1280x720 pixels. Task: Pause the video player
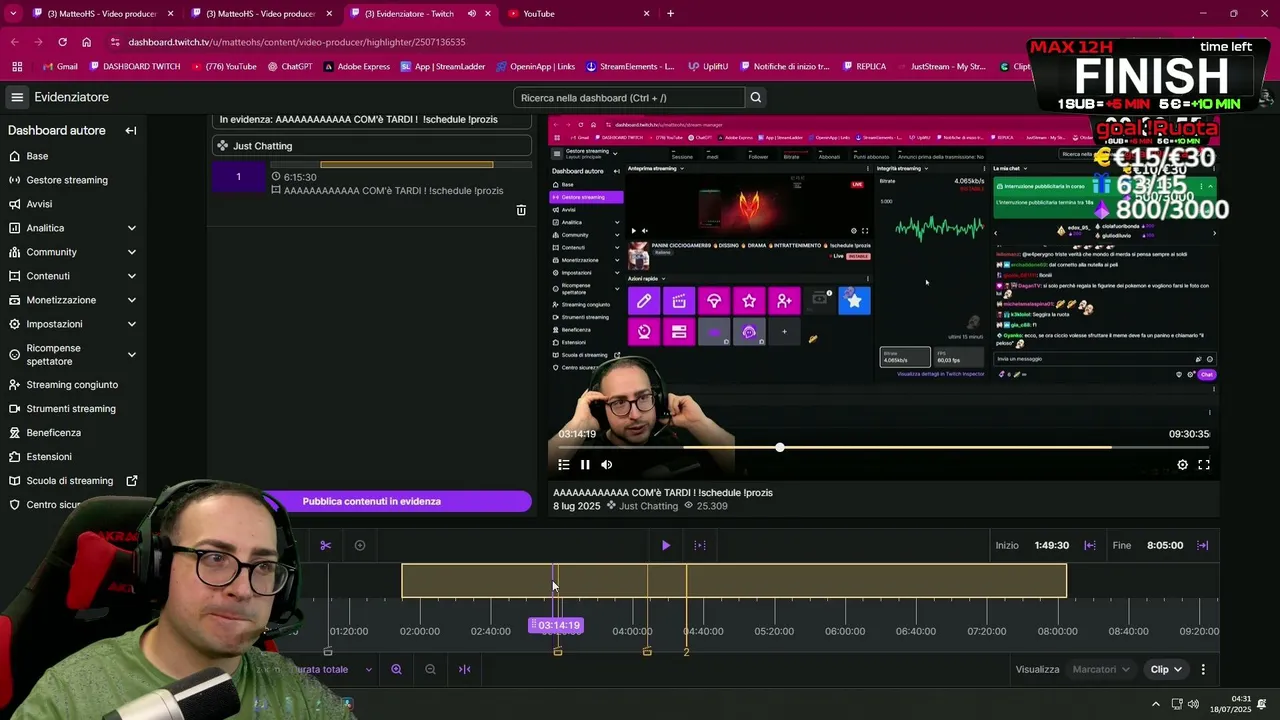click(585, 464)
